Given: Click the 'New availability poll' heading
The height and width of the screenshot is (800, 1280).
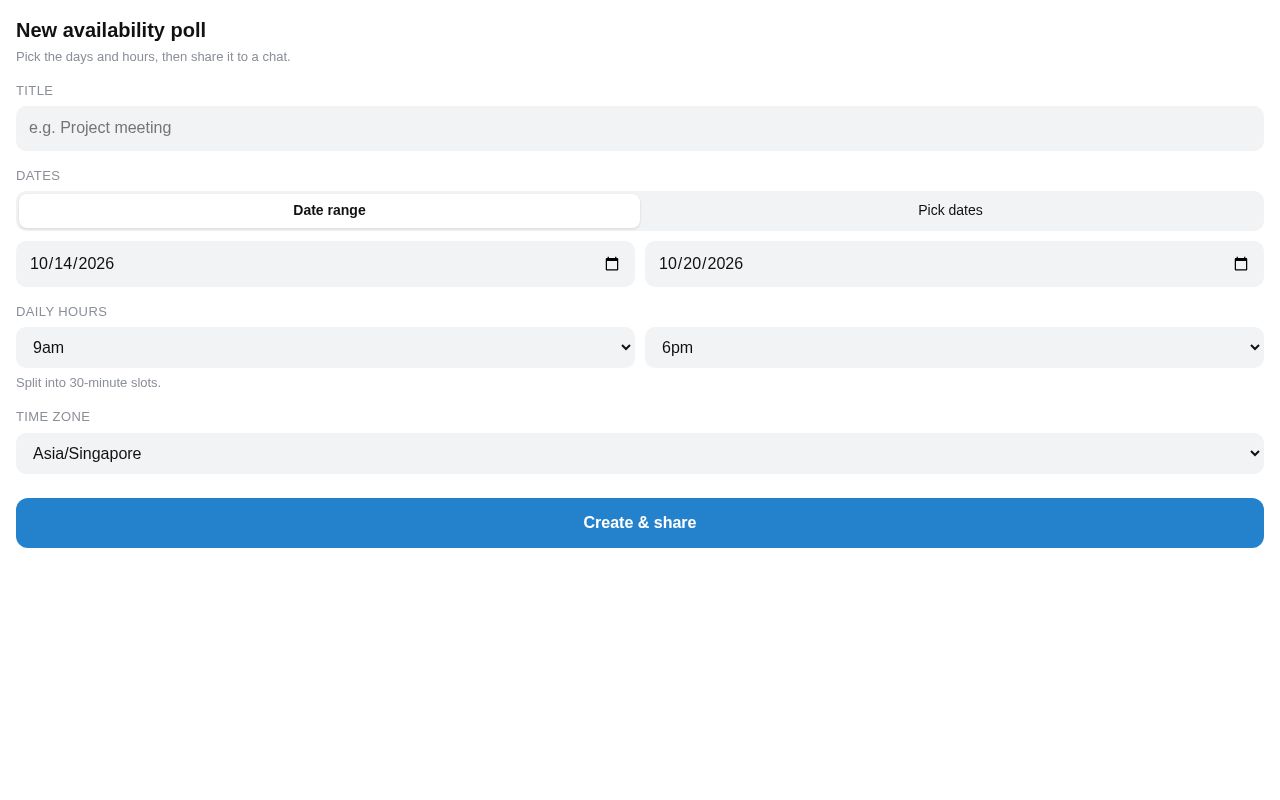Looking at the screenshot, I should pos(111,30).
